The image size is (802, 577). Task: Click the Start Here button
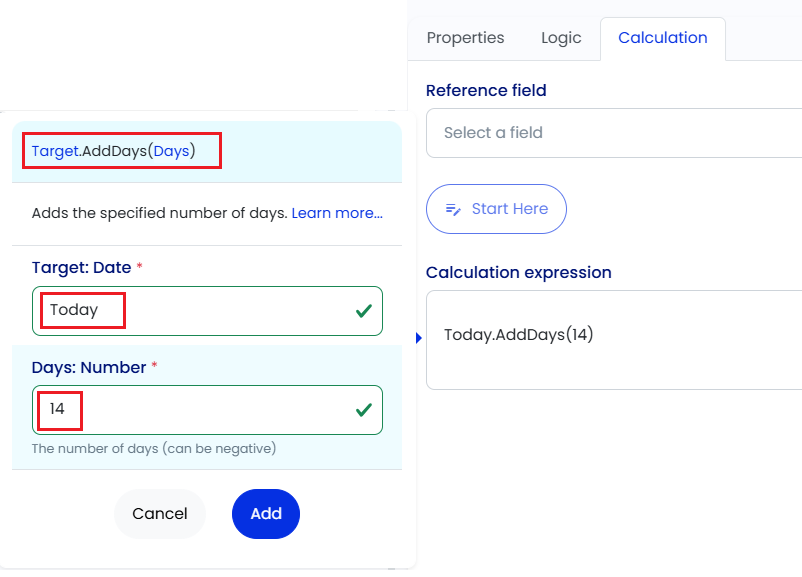coord(496,209)
